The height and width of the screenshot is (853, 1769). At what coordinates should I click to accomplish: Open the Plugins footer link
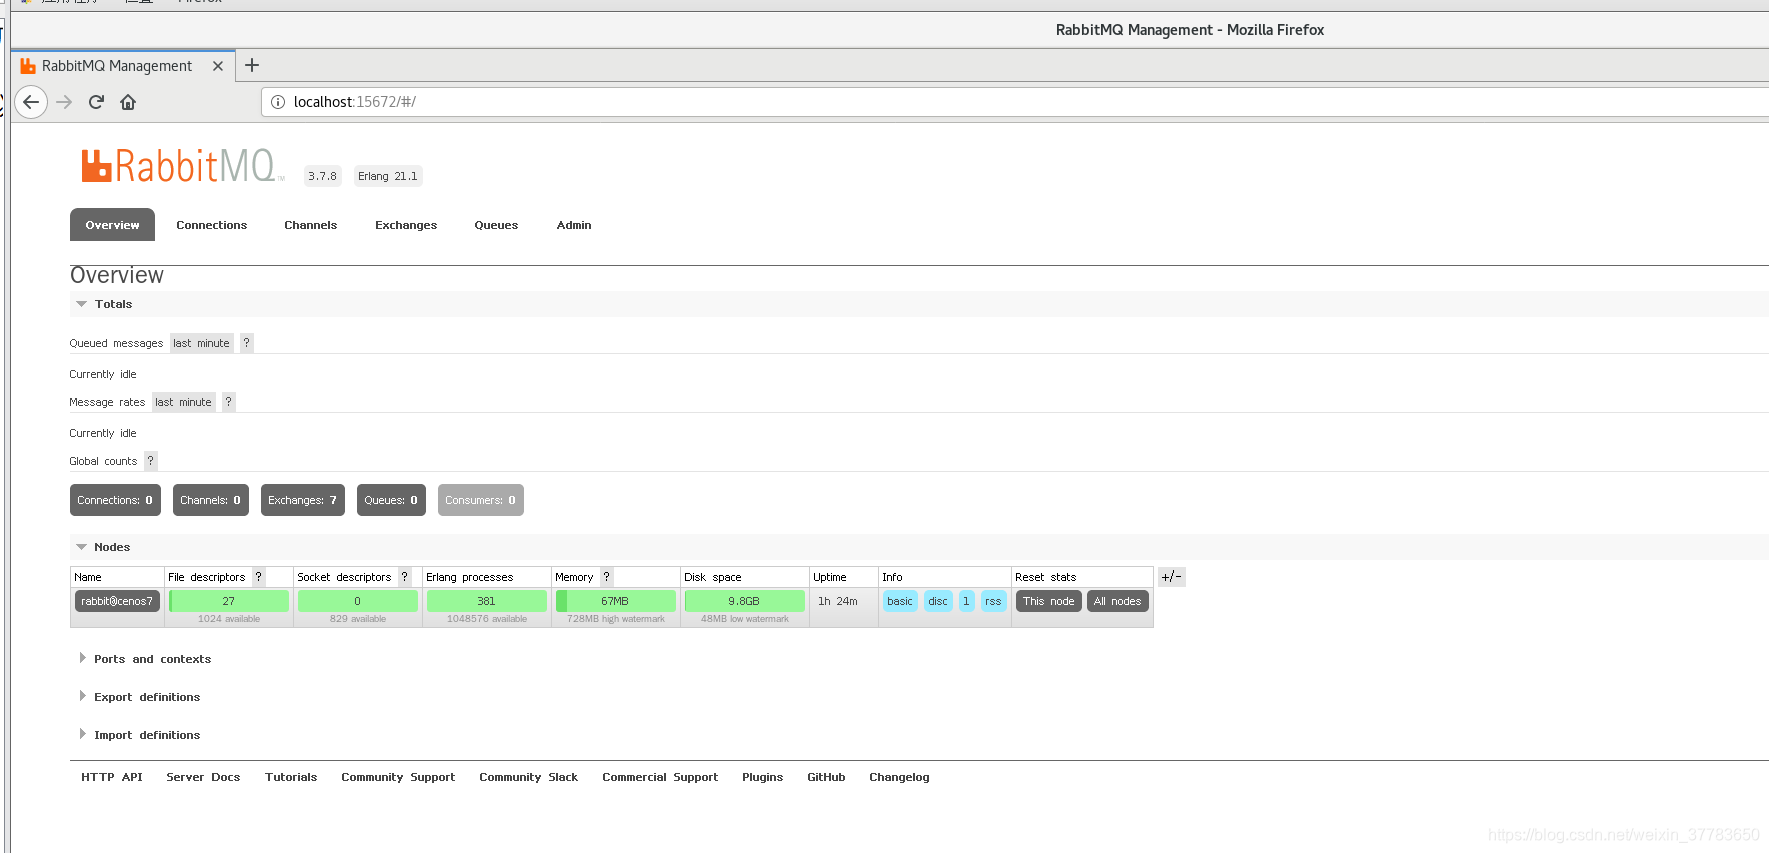(x=763, y=777)
